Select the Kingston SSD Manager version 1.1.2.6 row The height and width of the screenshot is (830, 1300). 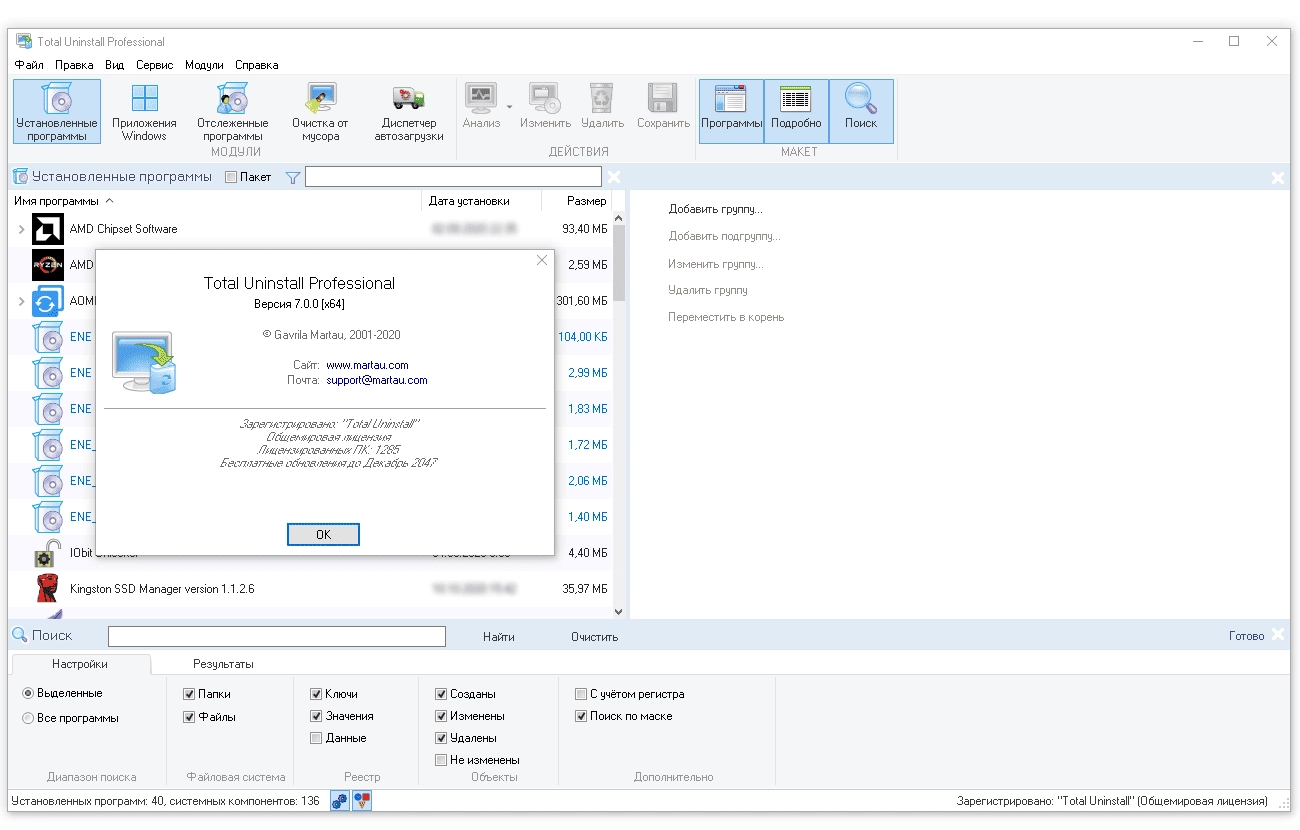(x=310, y=589)
